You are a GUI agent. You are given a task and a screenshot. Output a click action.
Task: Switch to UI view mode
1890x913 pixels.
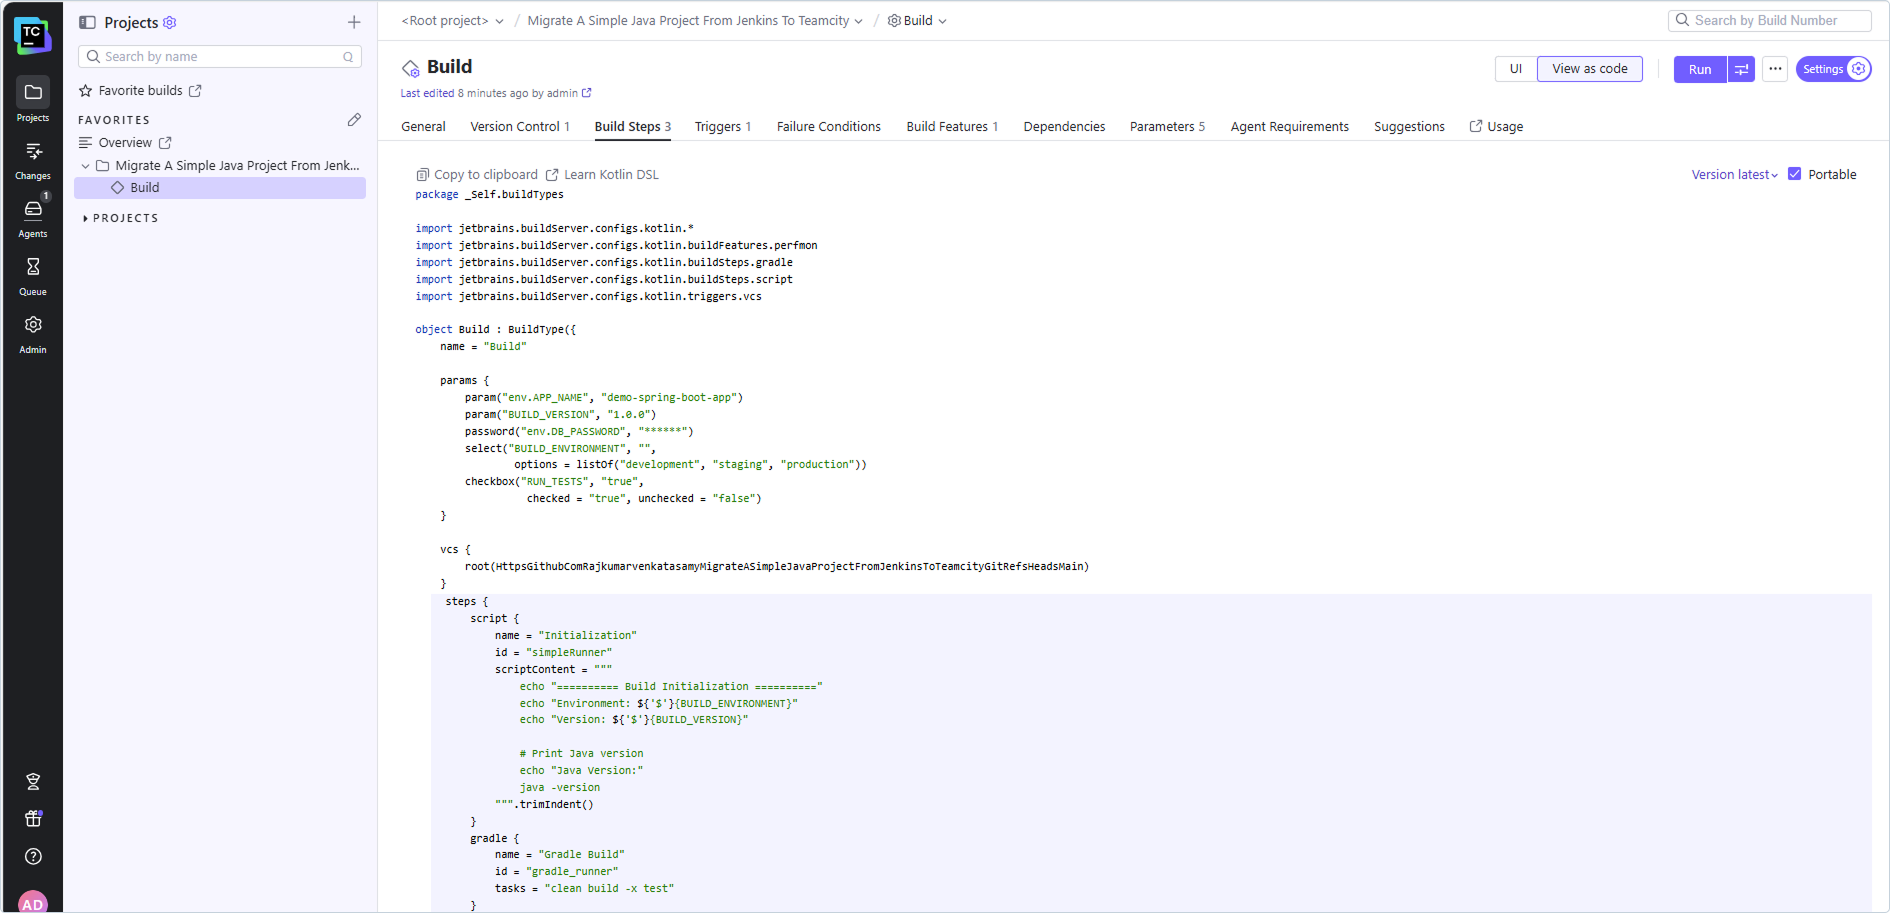coord(1515,69)
